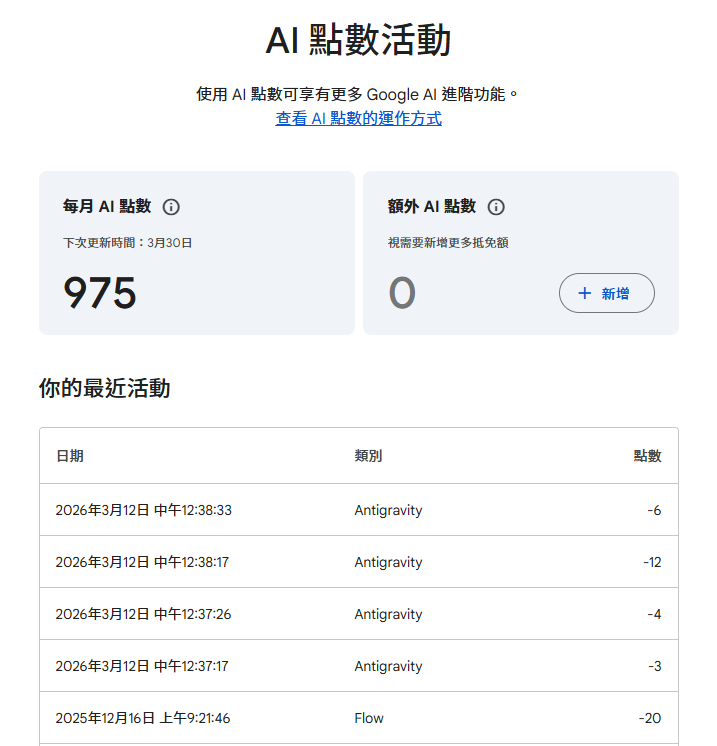The image size is (717, 746).
Task: Click Antigravity in the 12:37:17 row
Action: 388,667
